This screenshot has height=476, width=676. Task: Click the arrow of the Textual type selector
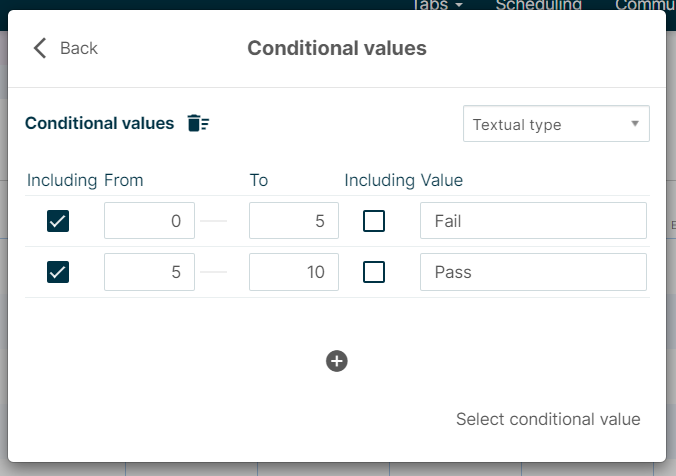[x=634, y=124]
